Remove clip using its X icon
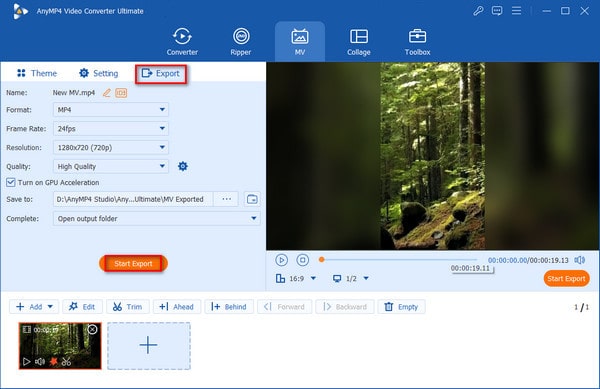 tap(92, 329)
